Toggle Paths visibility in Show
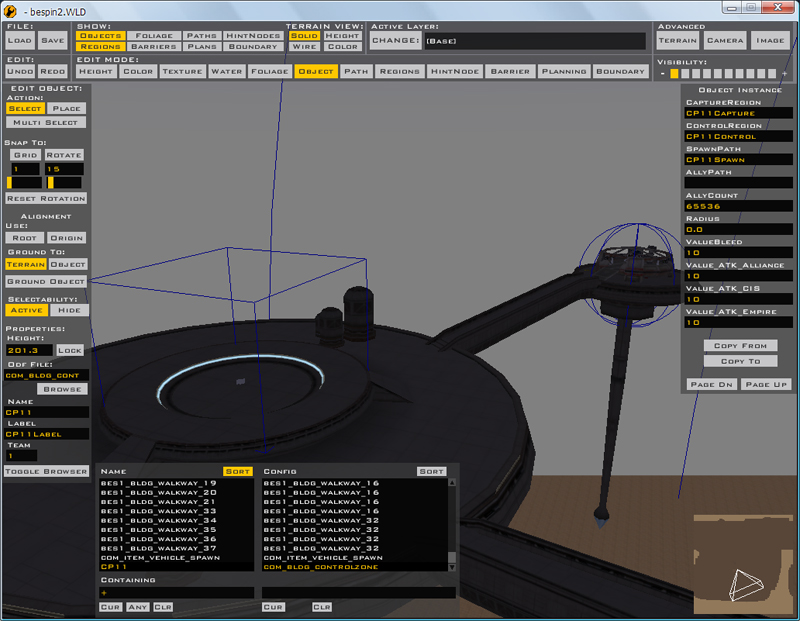 coord(202,36)
